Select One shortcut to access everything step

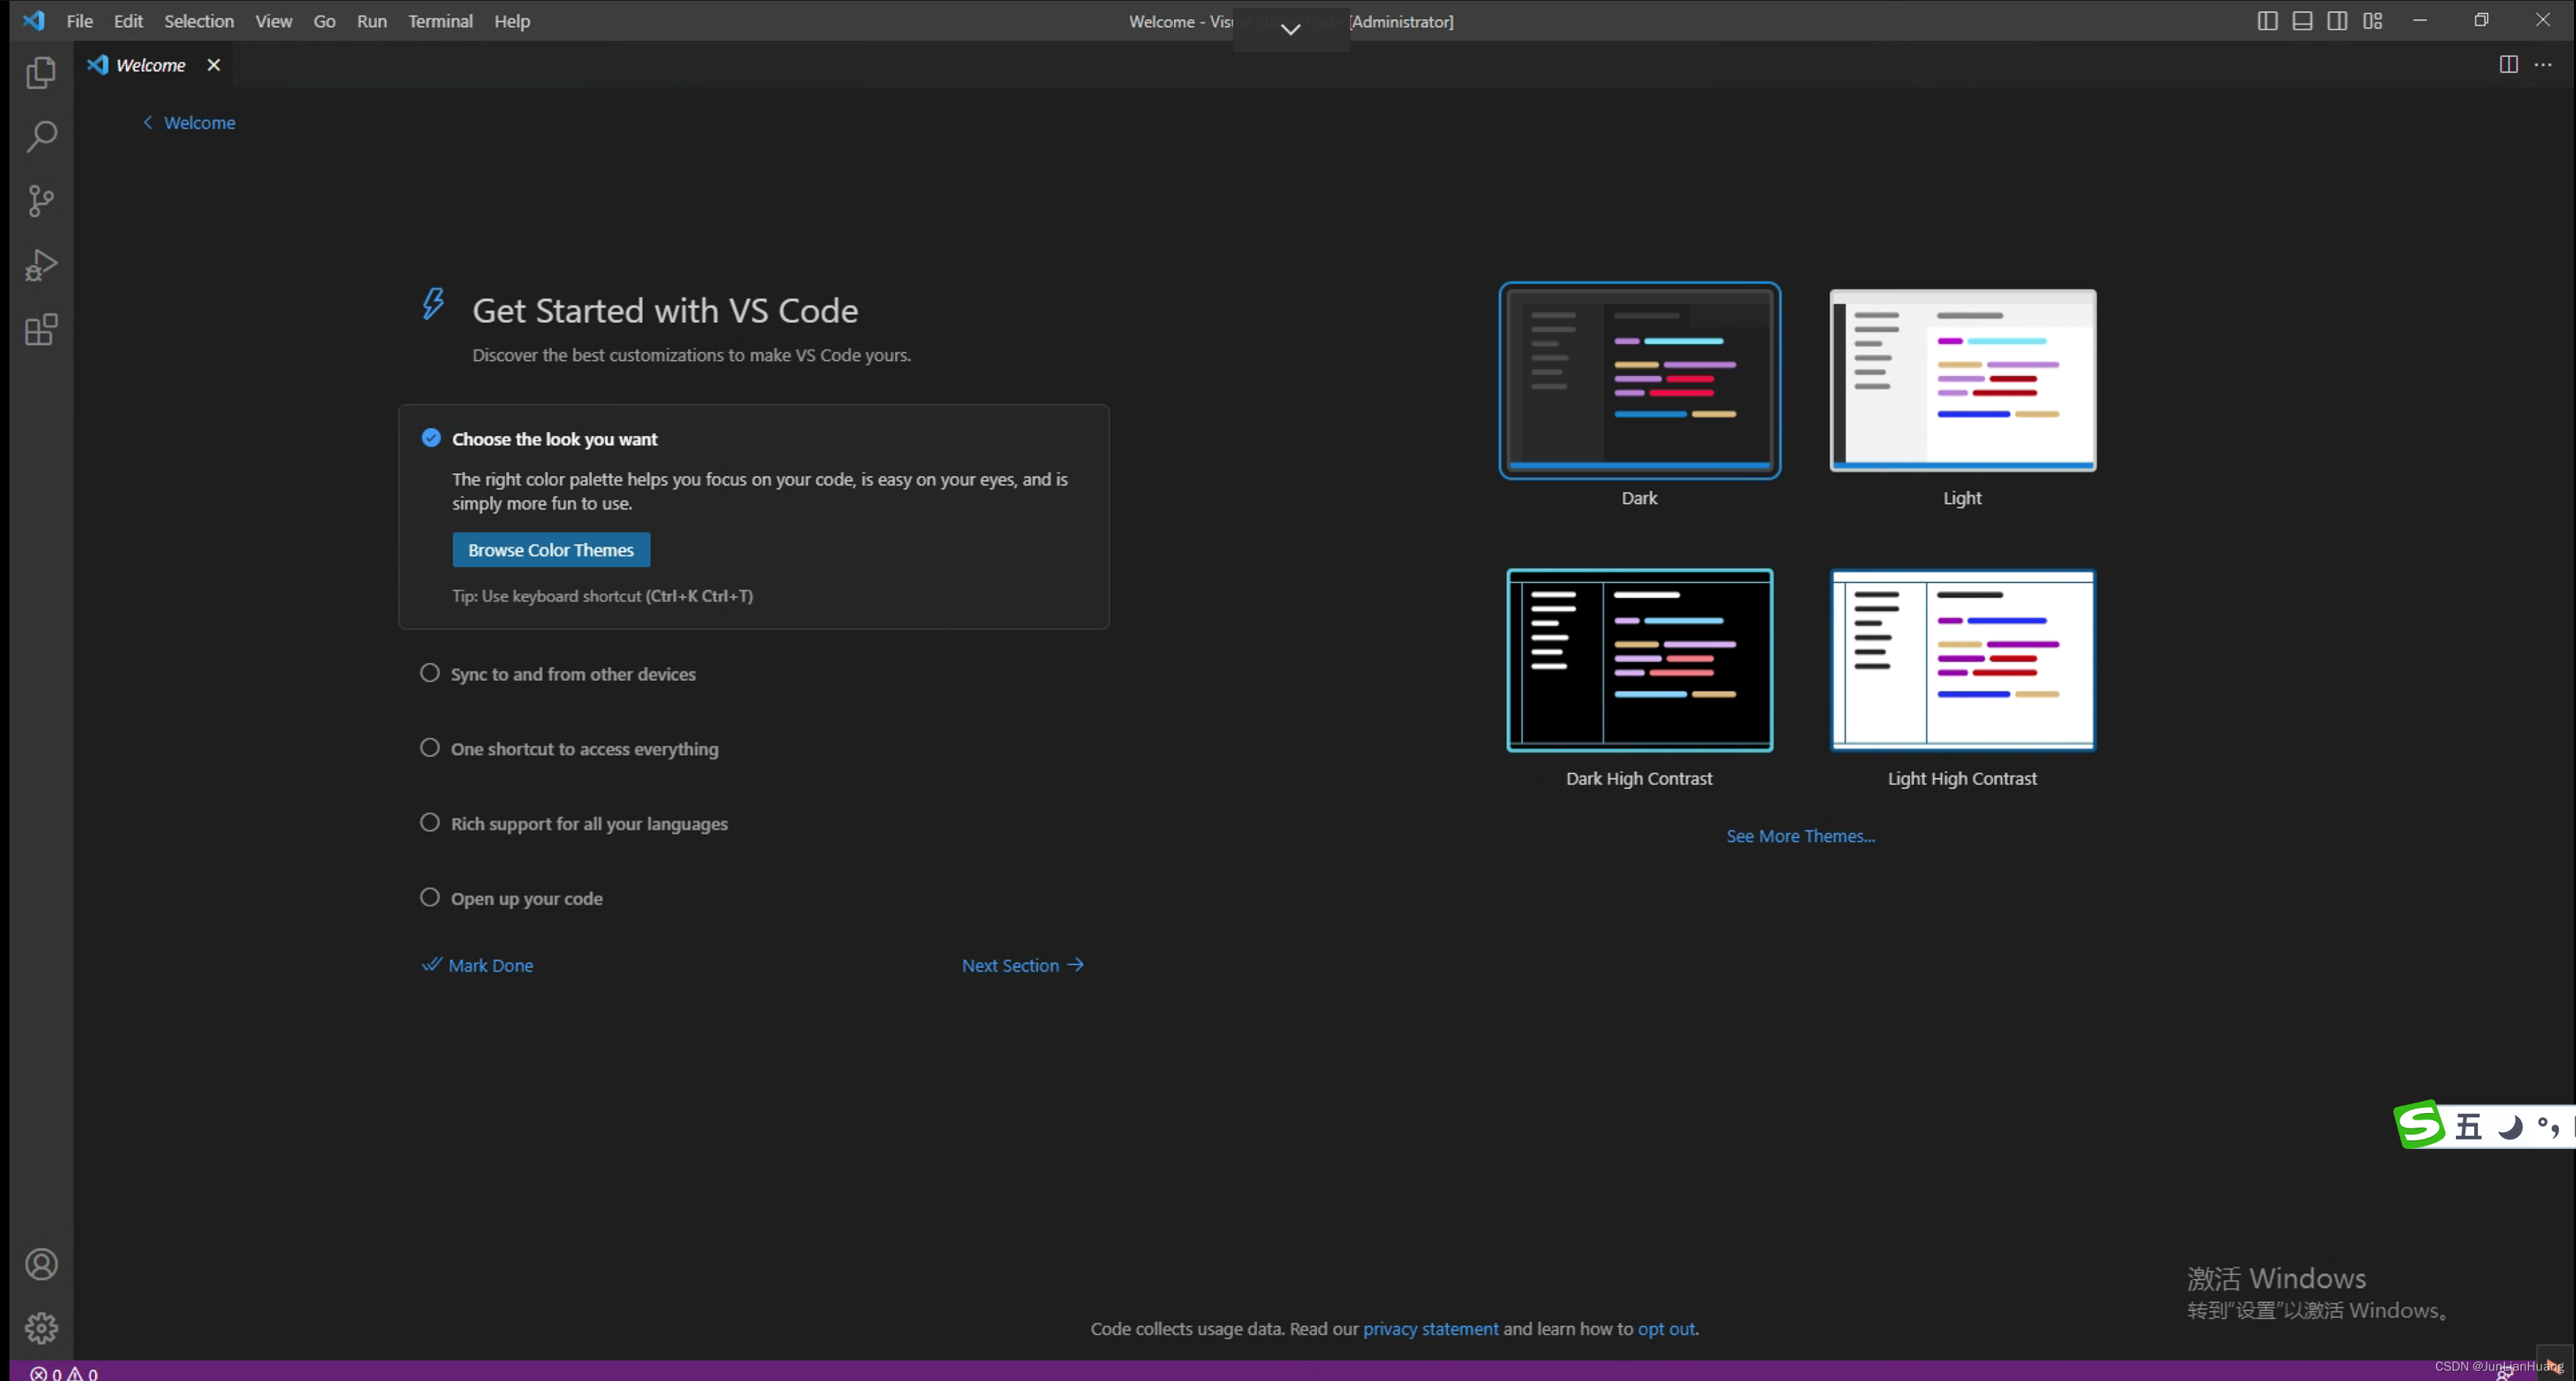click(584, 749)
